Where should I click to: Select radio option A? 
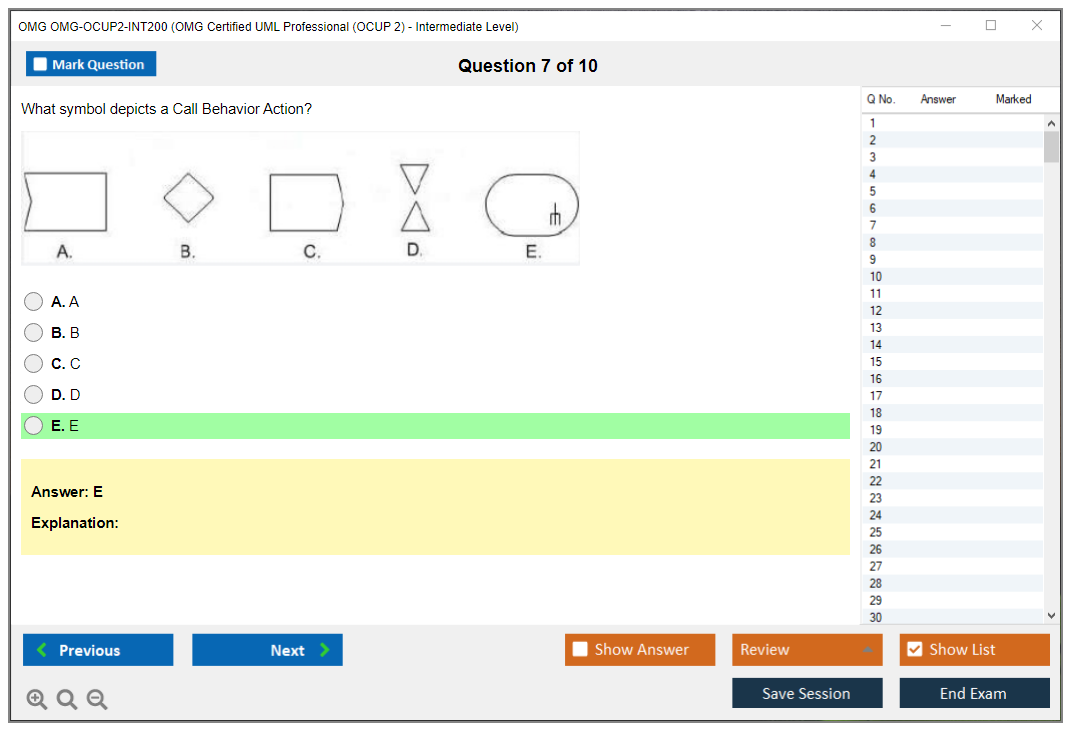pos(34,302)
